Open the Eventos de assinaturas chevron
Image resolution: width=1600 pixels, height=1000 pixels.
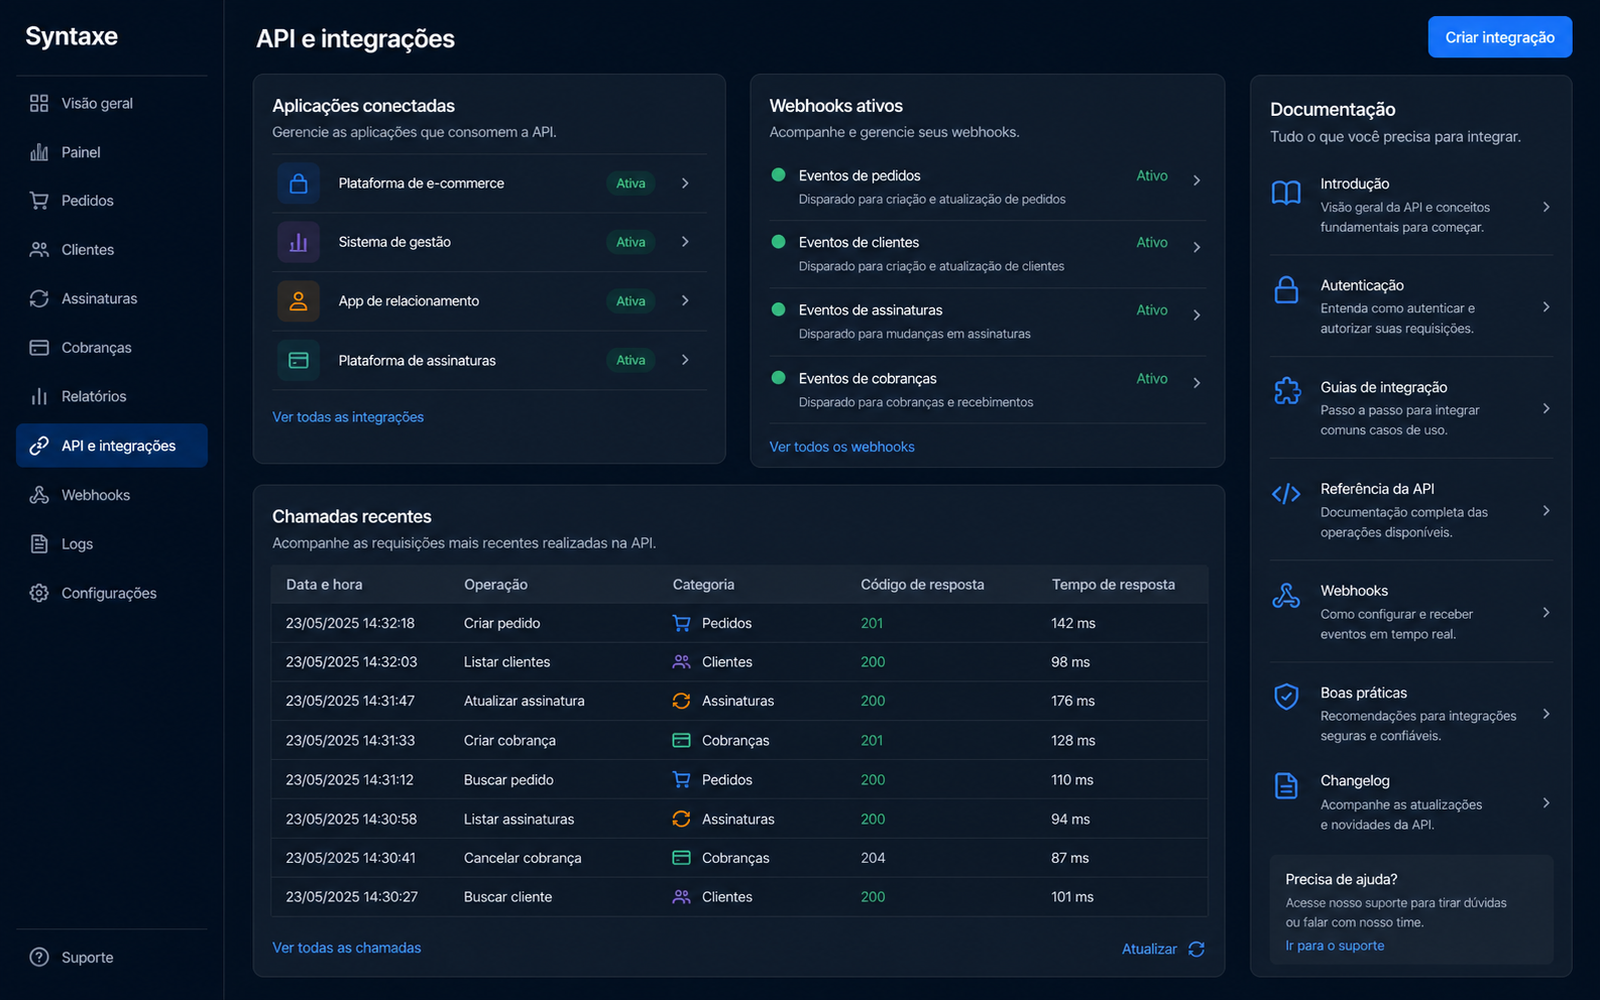click(x=1196, y=315)
